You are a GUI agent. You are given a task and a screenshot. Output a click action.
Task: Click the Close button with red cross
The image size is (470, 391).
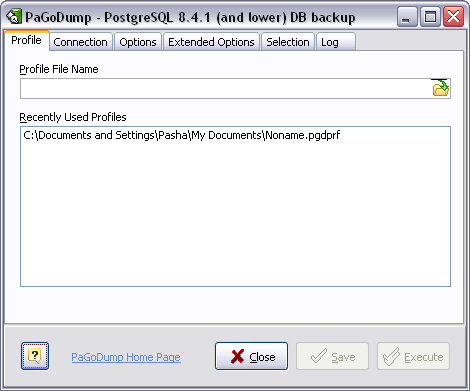pyautogui.click(x=251, y=356)
